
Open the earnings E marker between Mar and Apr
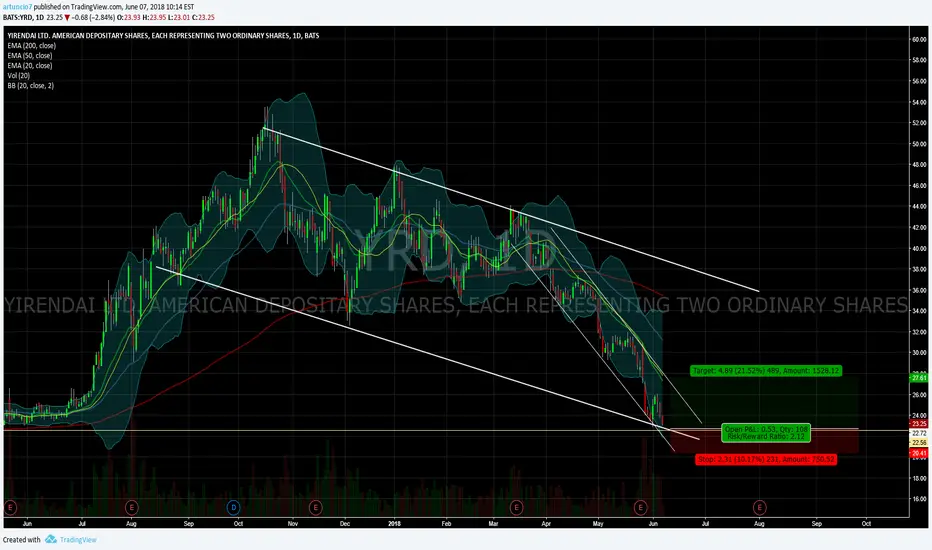coord(516,507)
